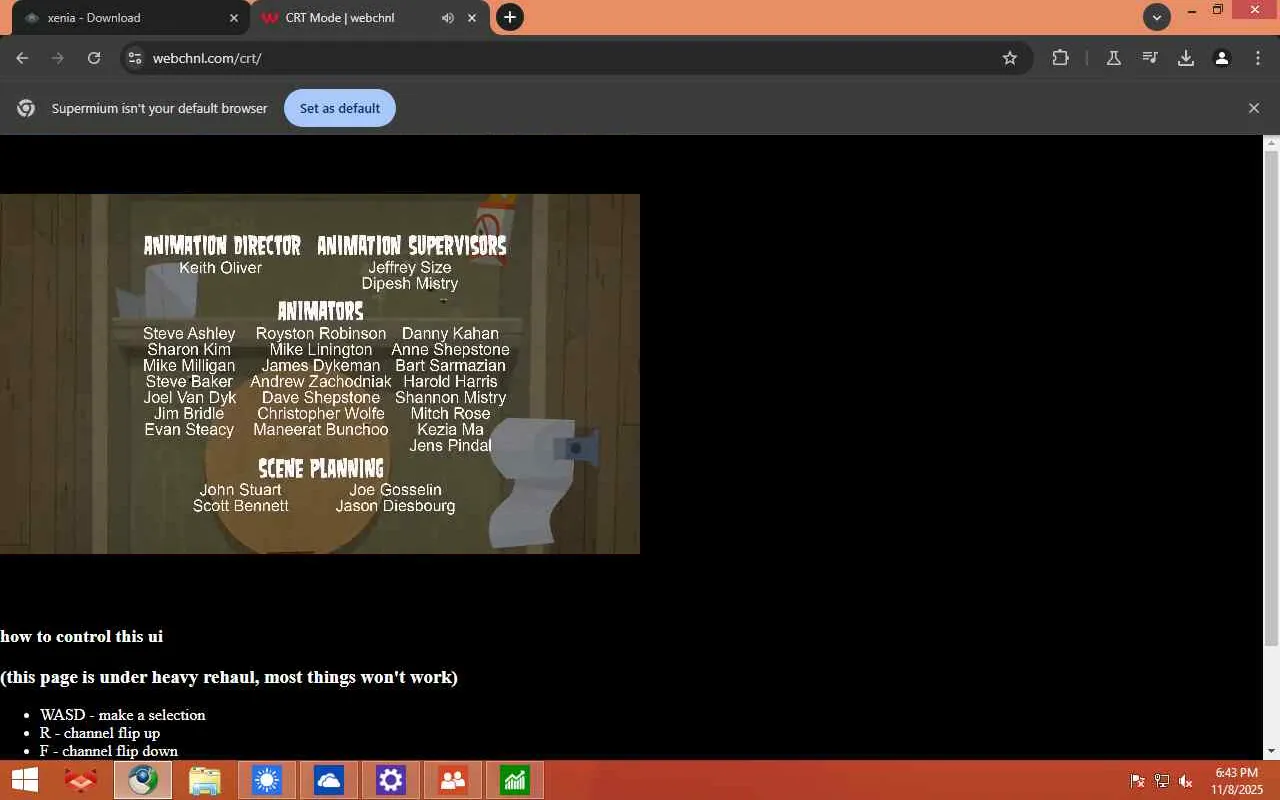Click the credits video frame
Image resolution: width=1280 pixels, height=800 pixels.
pos(320,374)
